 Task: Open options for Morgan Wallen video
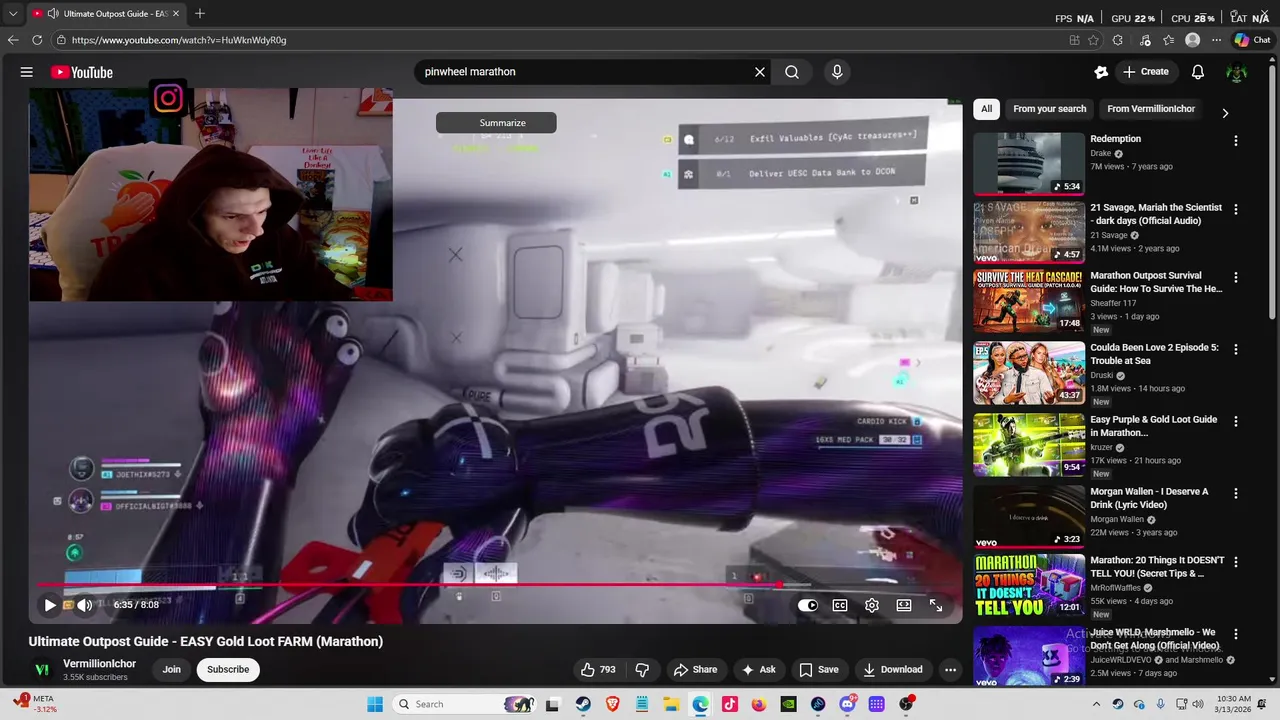[x=1236, y=494]
